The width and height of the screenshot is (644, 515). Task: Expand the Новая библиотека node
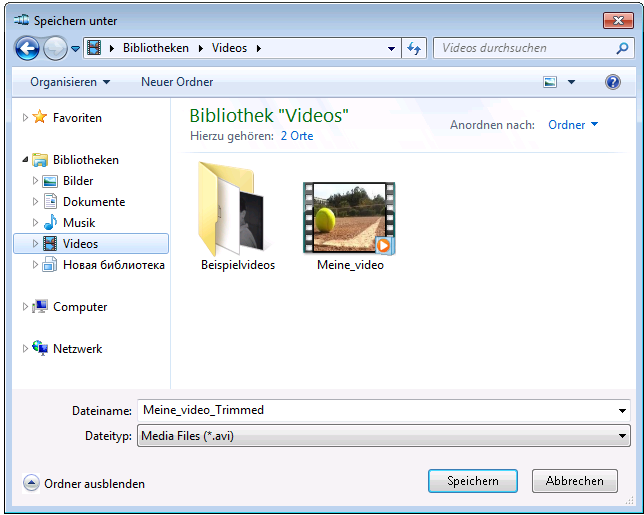point(35,264)
